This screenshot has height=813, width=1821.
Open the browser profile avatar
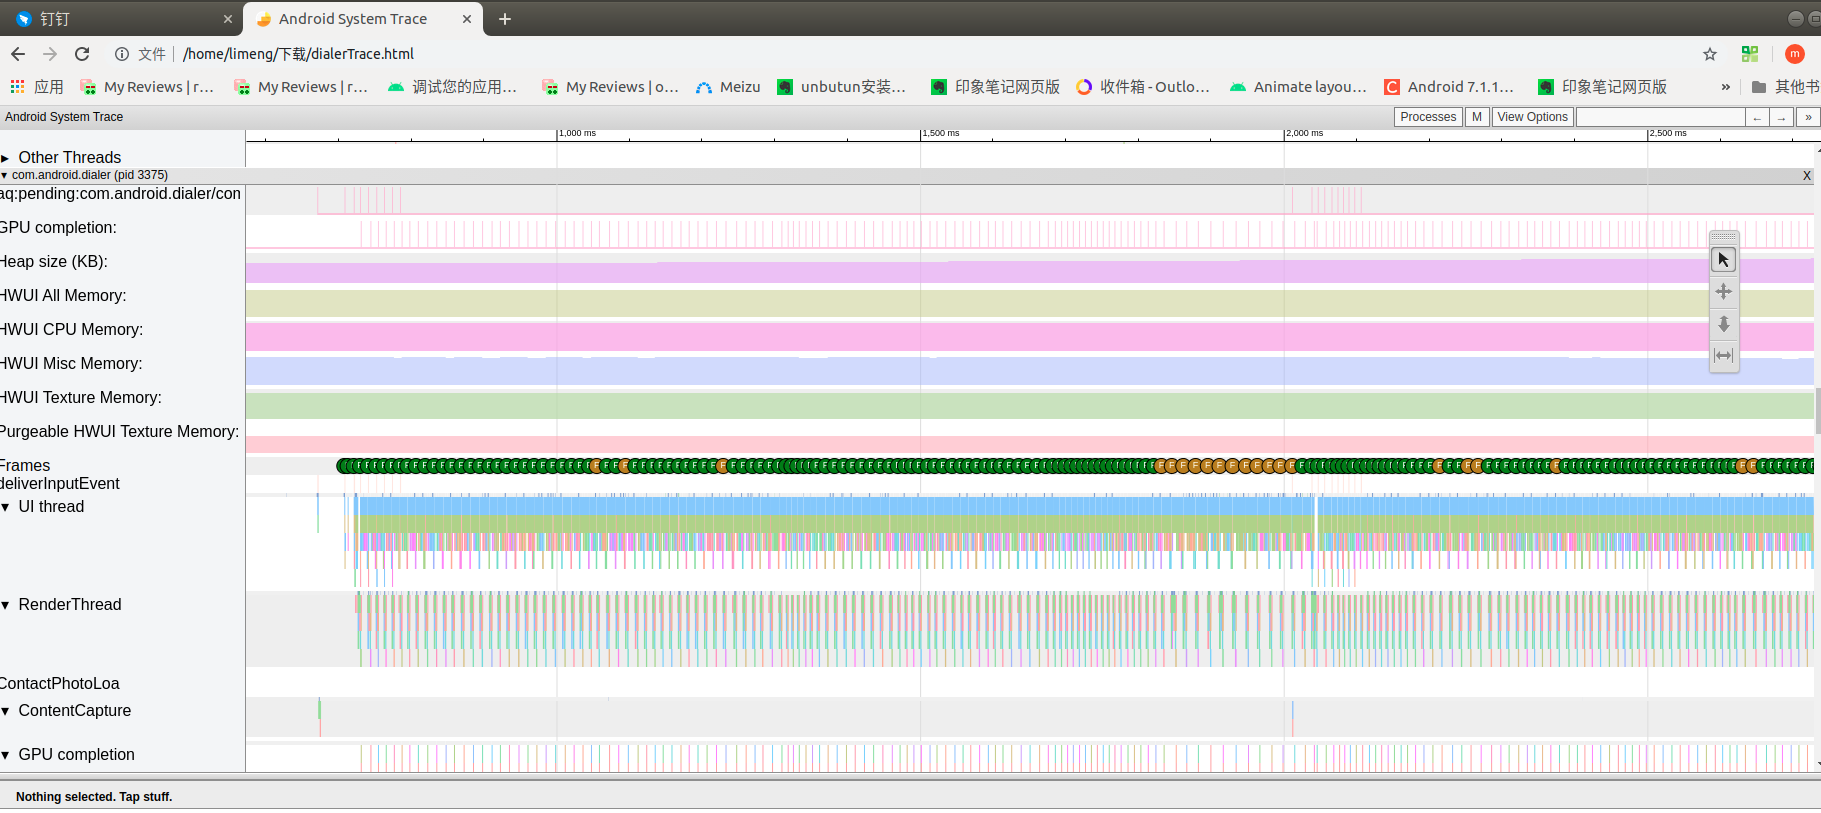(x=1795, y=54)
